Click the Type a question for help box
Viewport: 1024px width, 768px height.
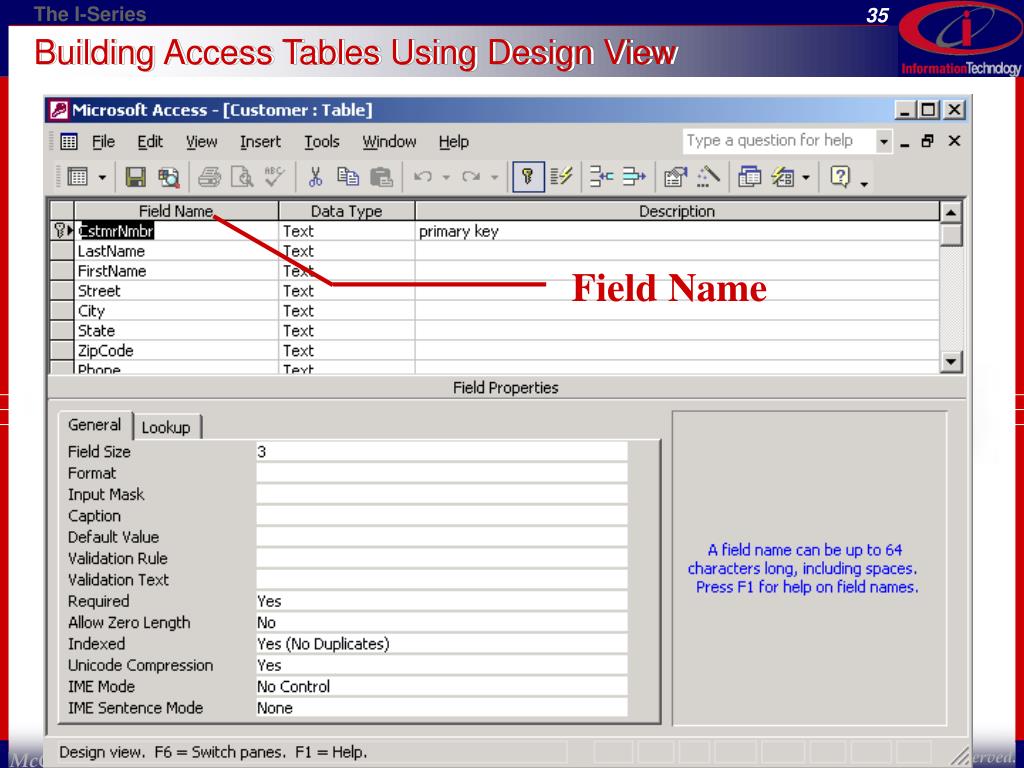(x=778, y=141)
